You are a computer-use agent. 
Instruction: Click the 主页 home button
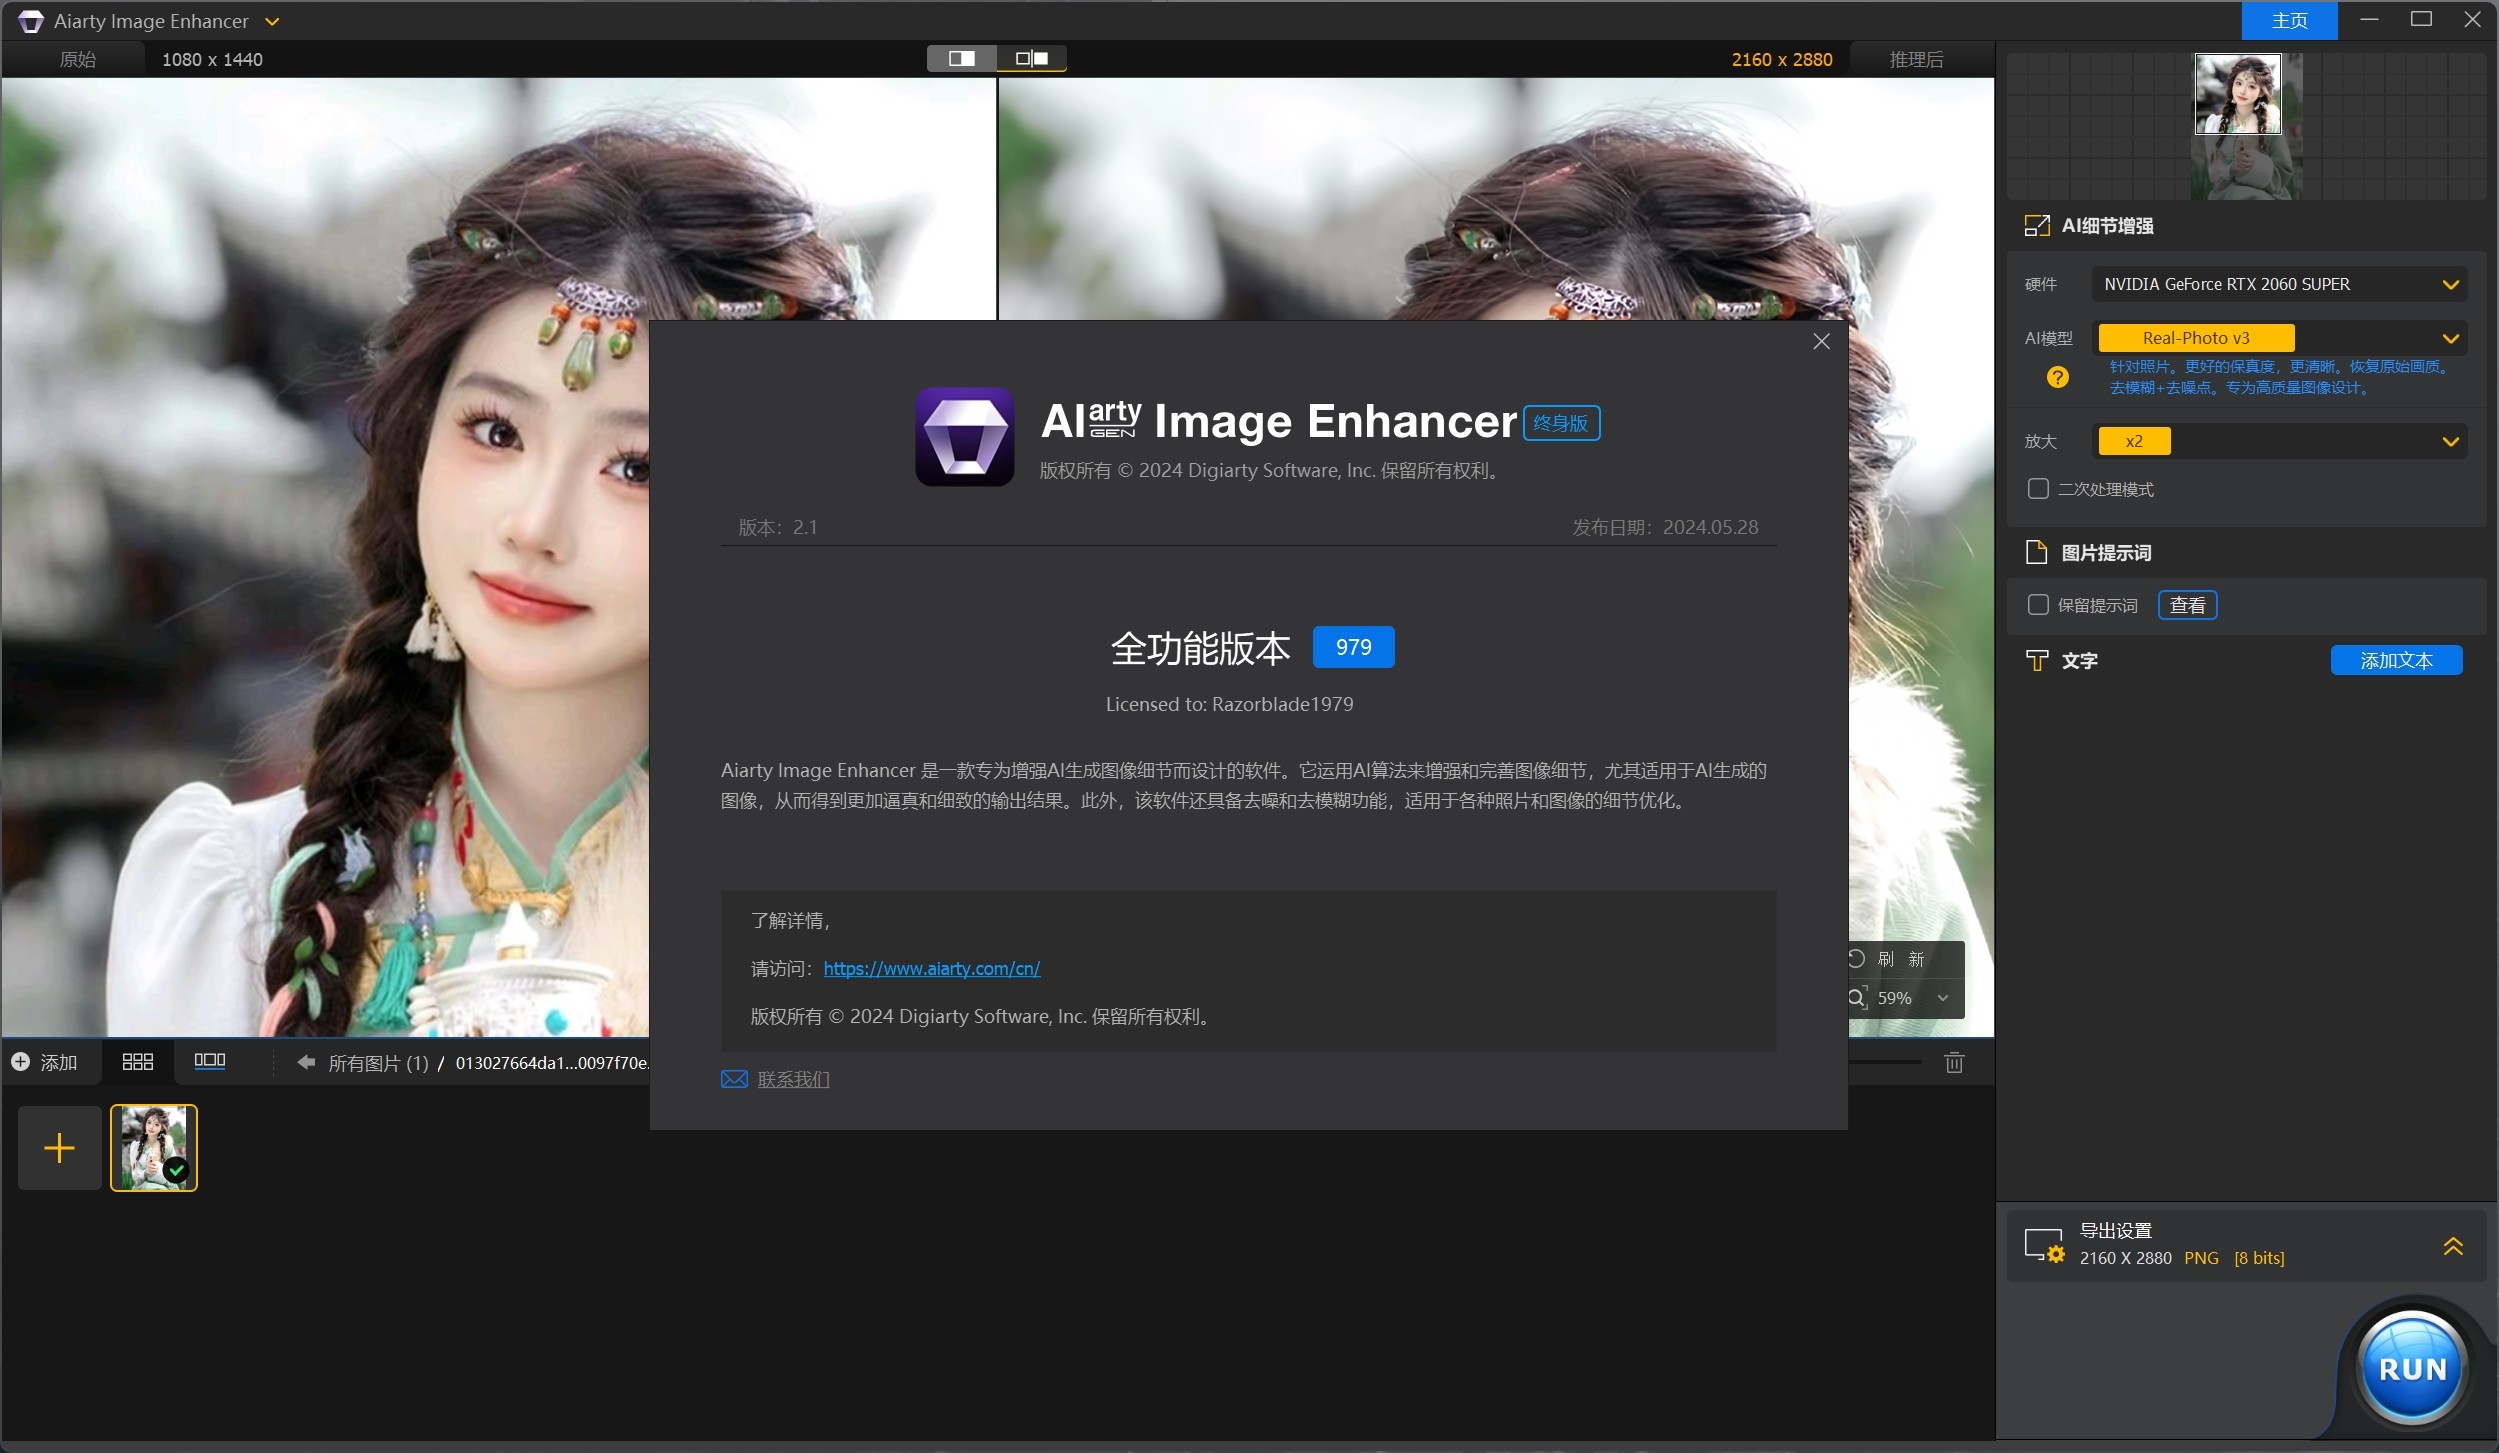[x=2289, y=21]
